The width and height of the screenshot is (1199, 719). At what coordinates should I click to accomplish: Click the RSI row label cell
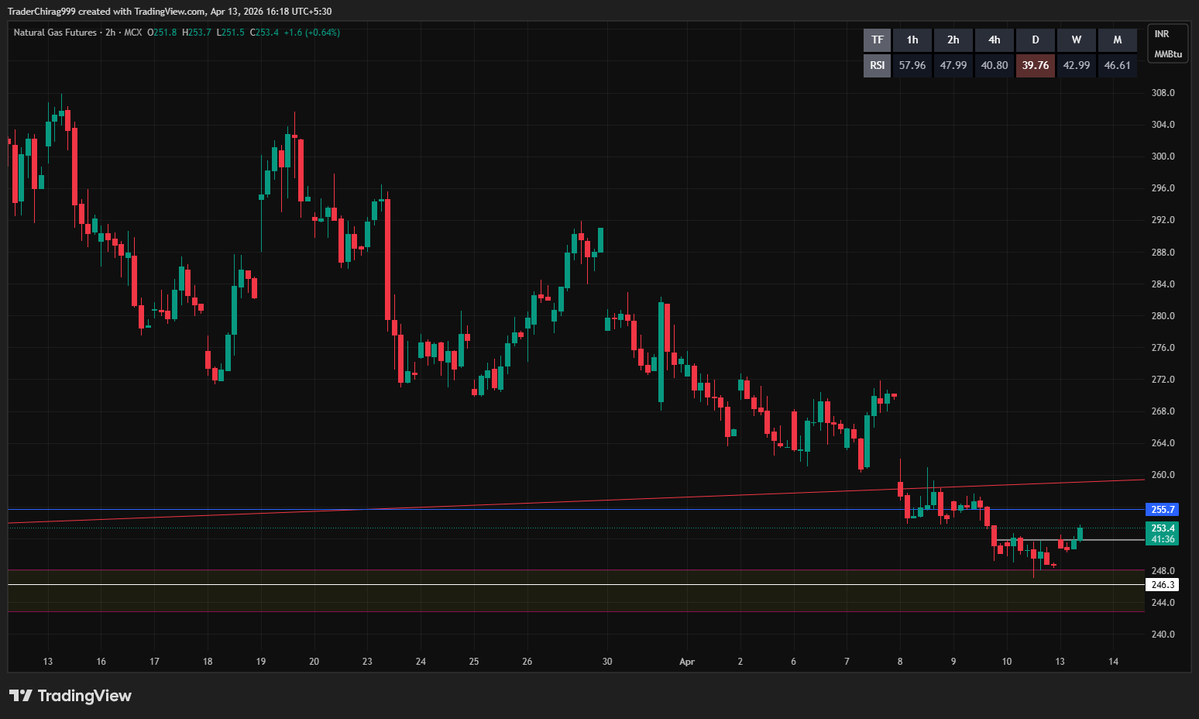pyautogui.click(x=876, y=66)
